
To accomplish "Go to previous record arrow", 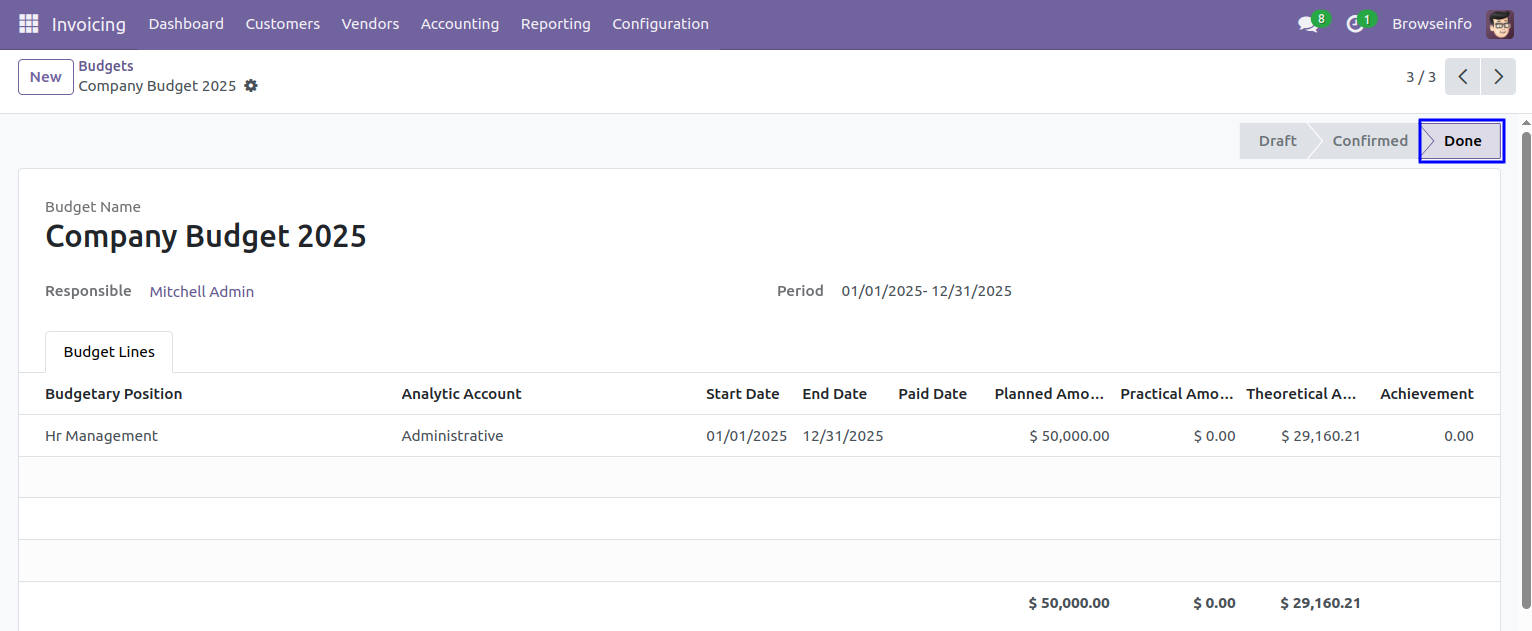I will pyautogui.click(x=1463, y=77).
